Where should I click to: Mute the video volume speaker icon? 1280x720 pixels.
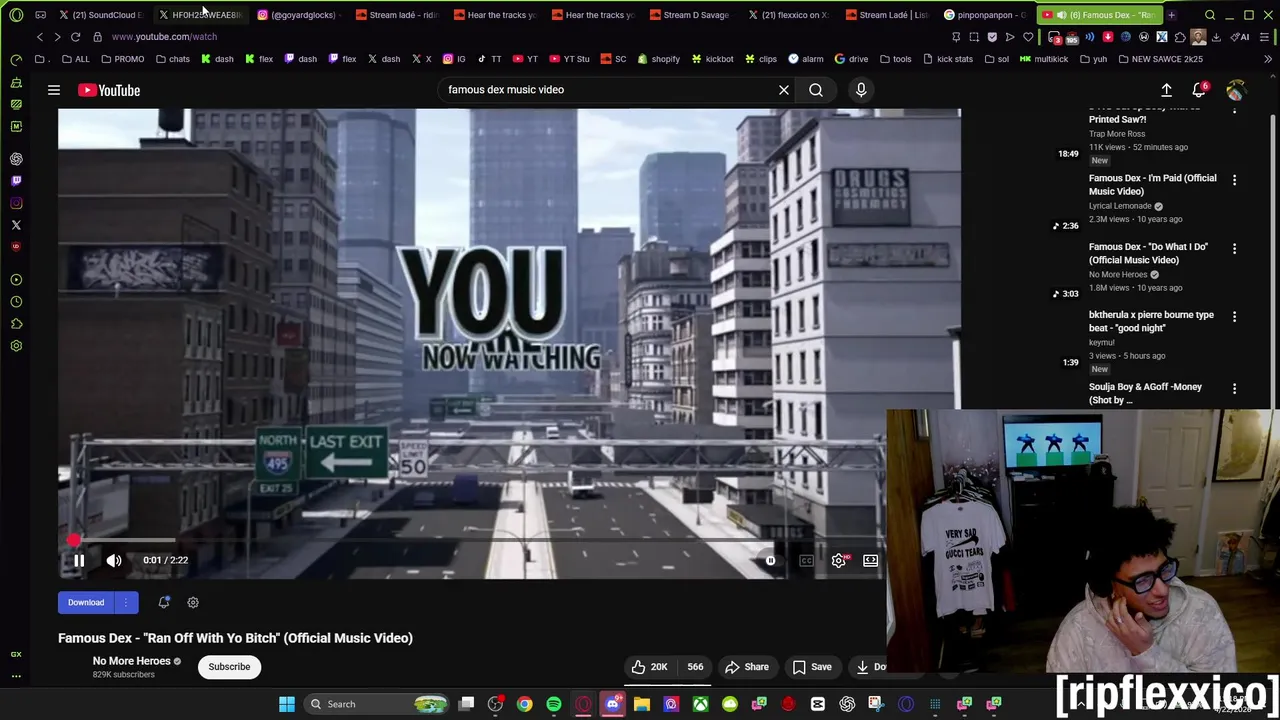[x=114, y=561]
